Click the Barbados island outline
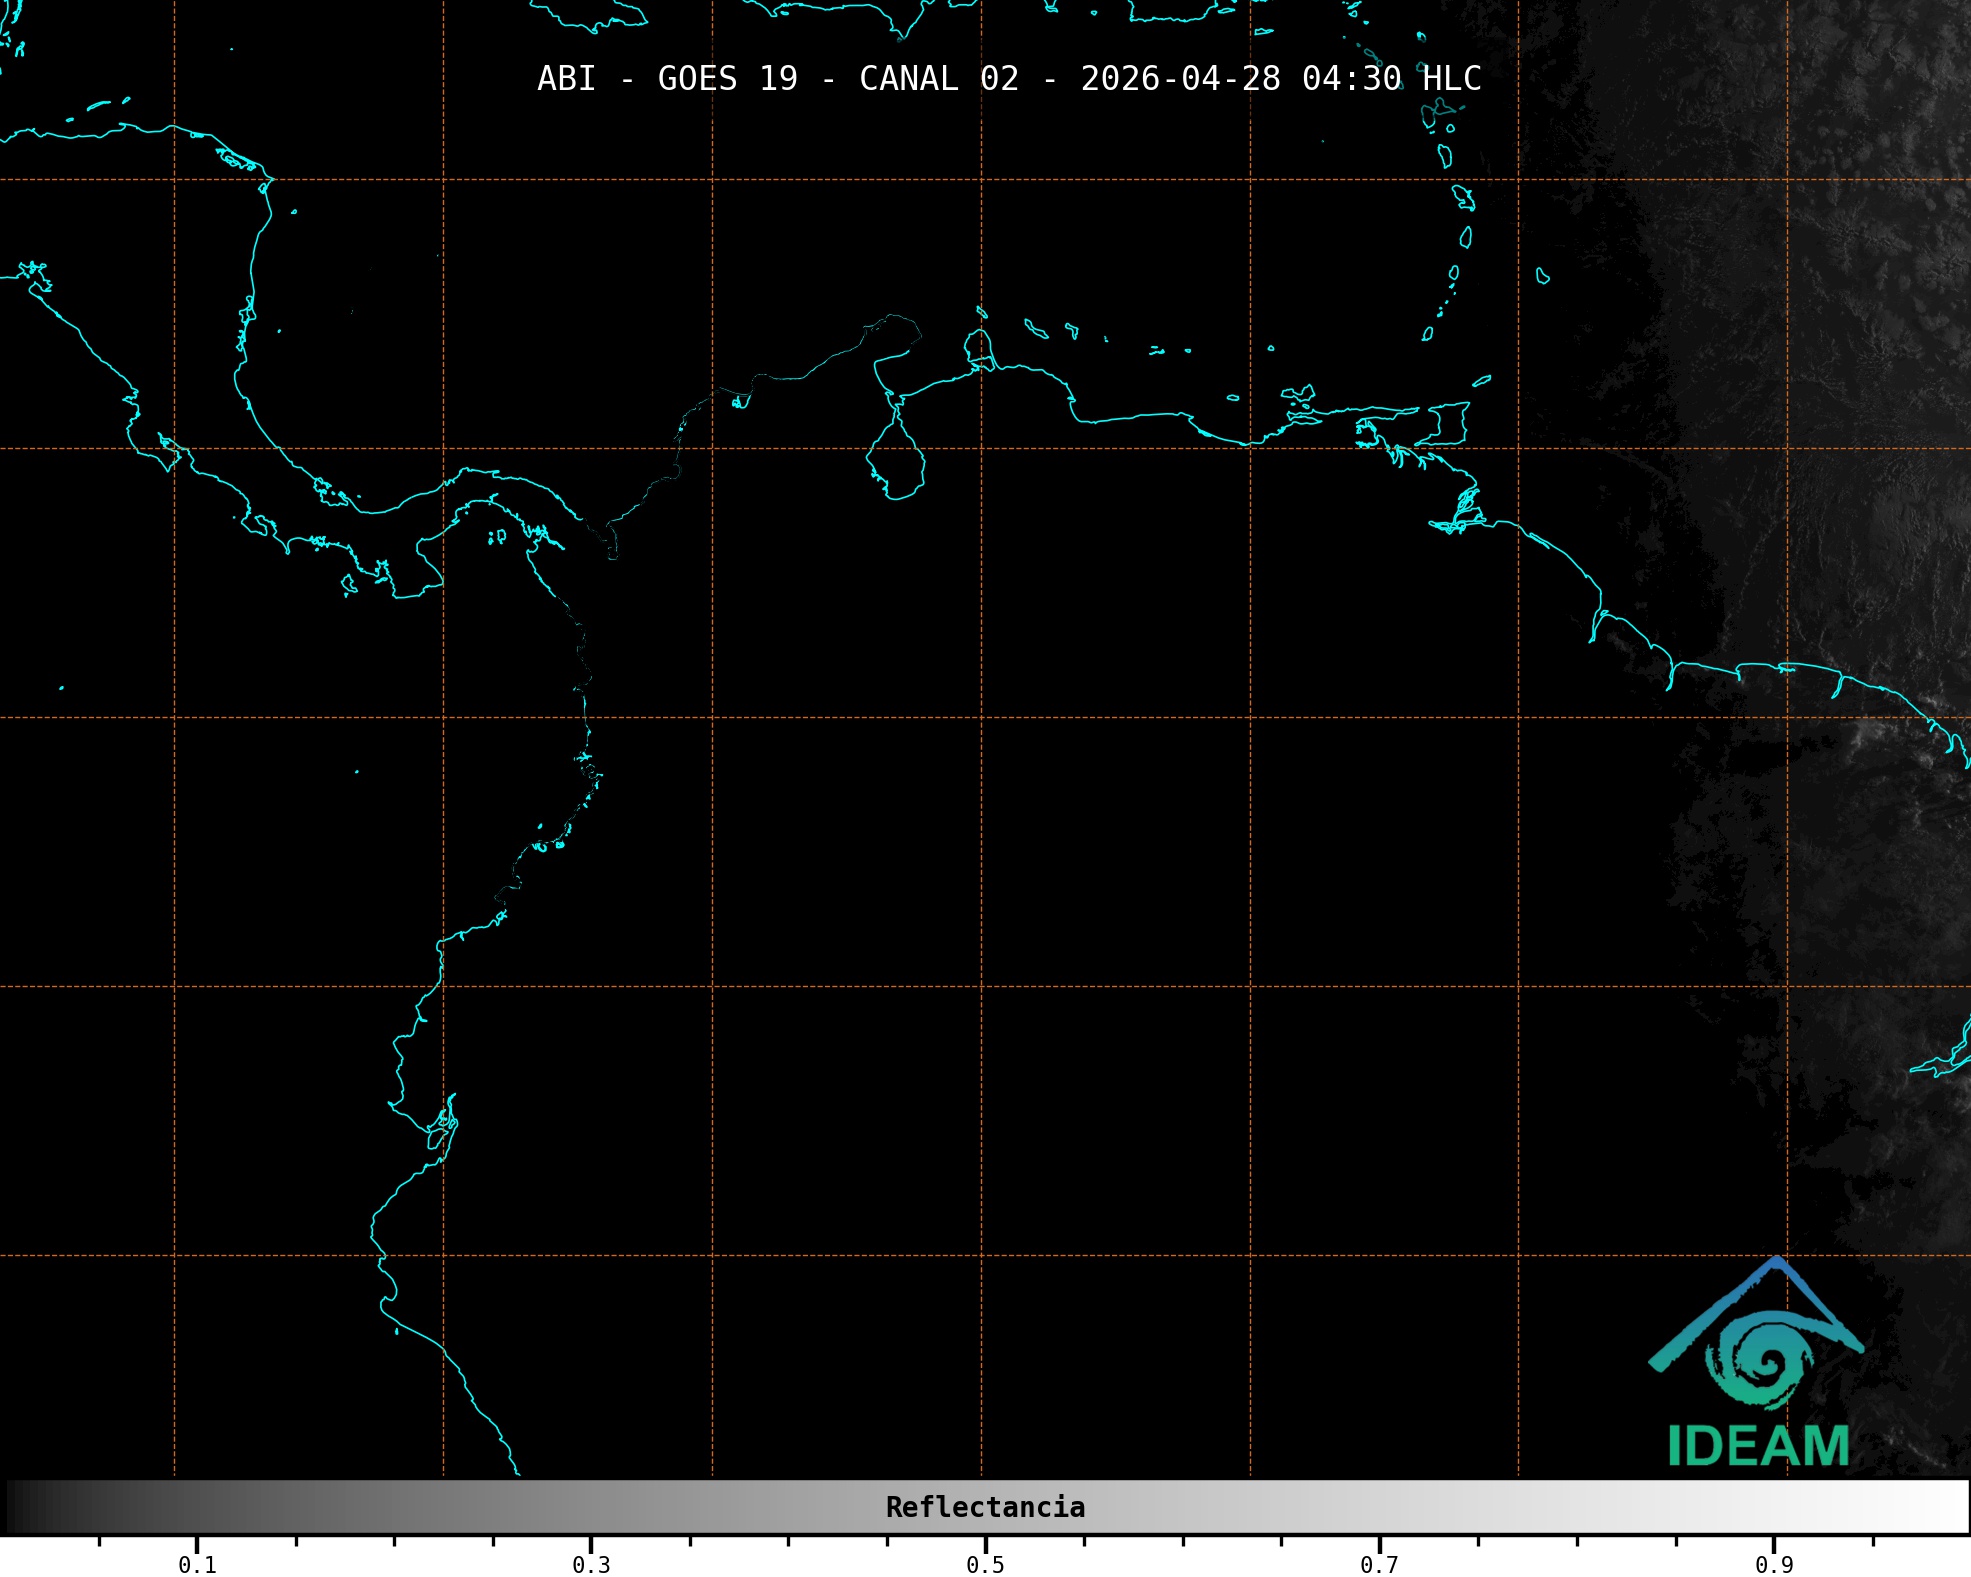1971x1577 pixels. (x=1543, y=276)
